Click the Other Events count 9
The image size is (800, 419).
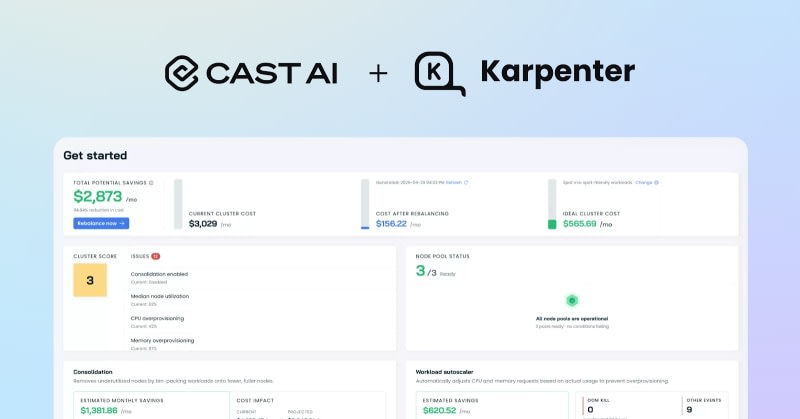[x=689, y=409]
